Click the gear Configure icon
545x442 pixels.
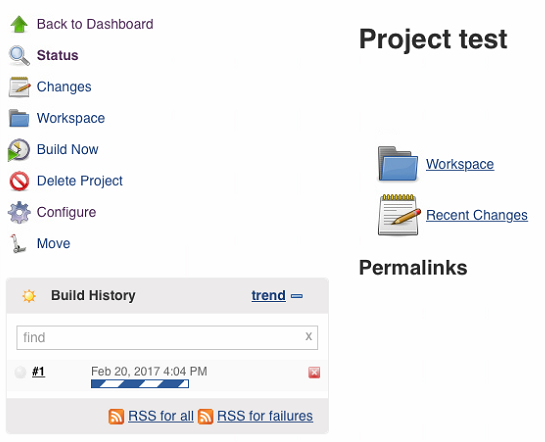point(19,212)
